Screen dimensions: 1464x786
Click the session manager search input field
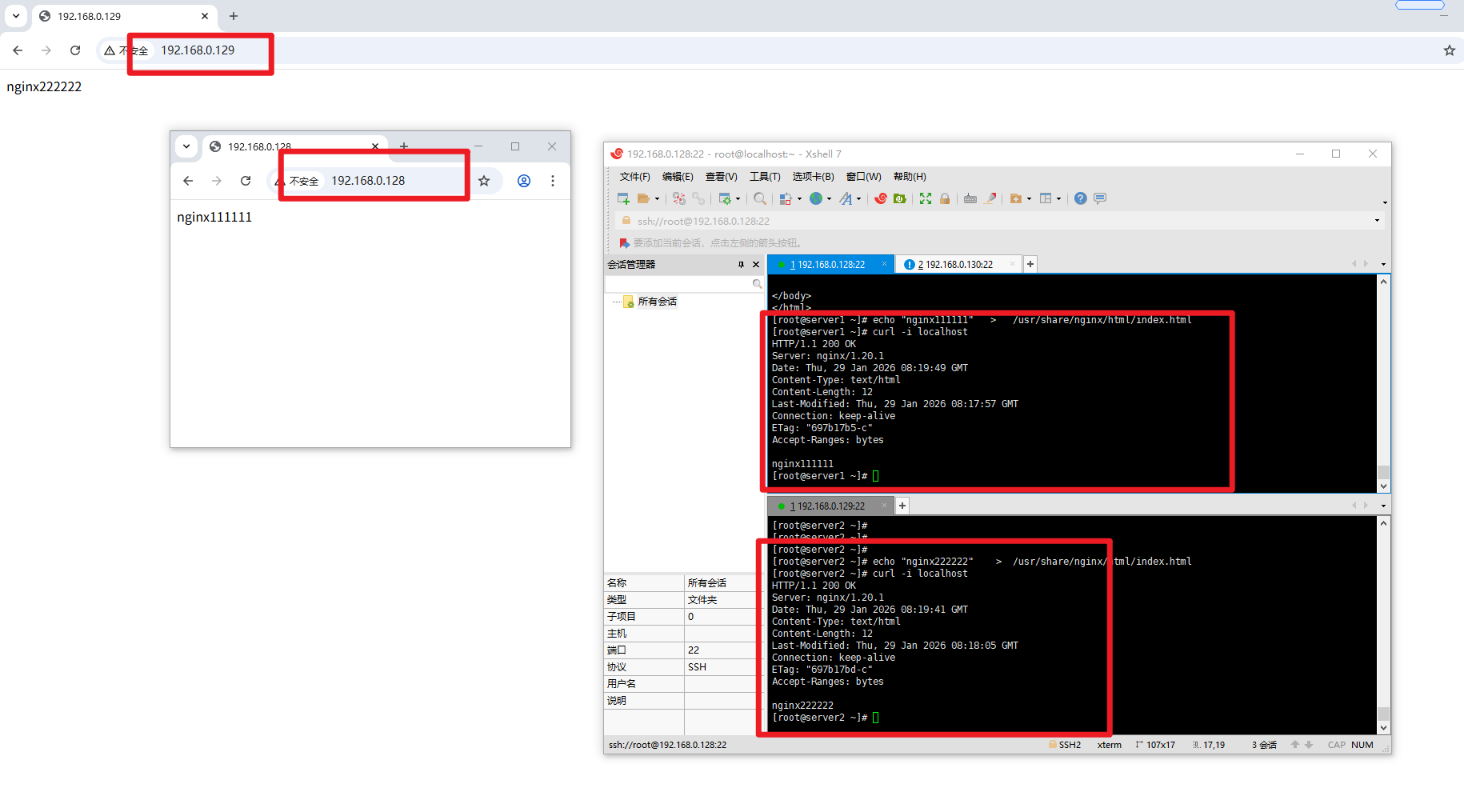point(678,285)
